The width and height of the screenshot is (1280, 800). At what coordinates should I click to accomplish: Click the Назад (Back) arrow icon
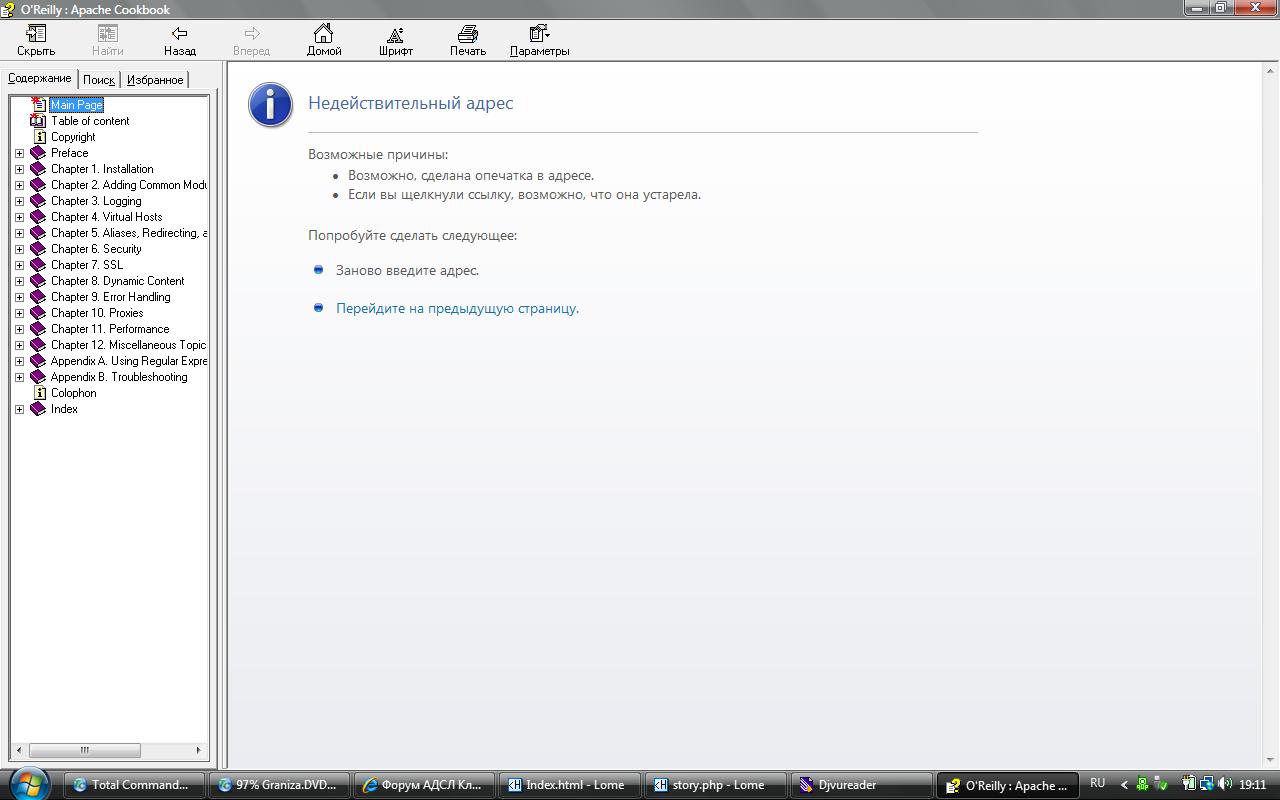coord(180,35)
